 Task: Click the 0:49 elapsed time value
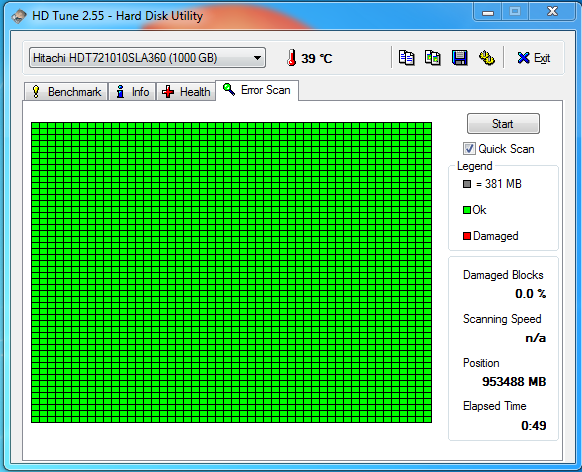534,425
